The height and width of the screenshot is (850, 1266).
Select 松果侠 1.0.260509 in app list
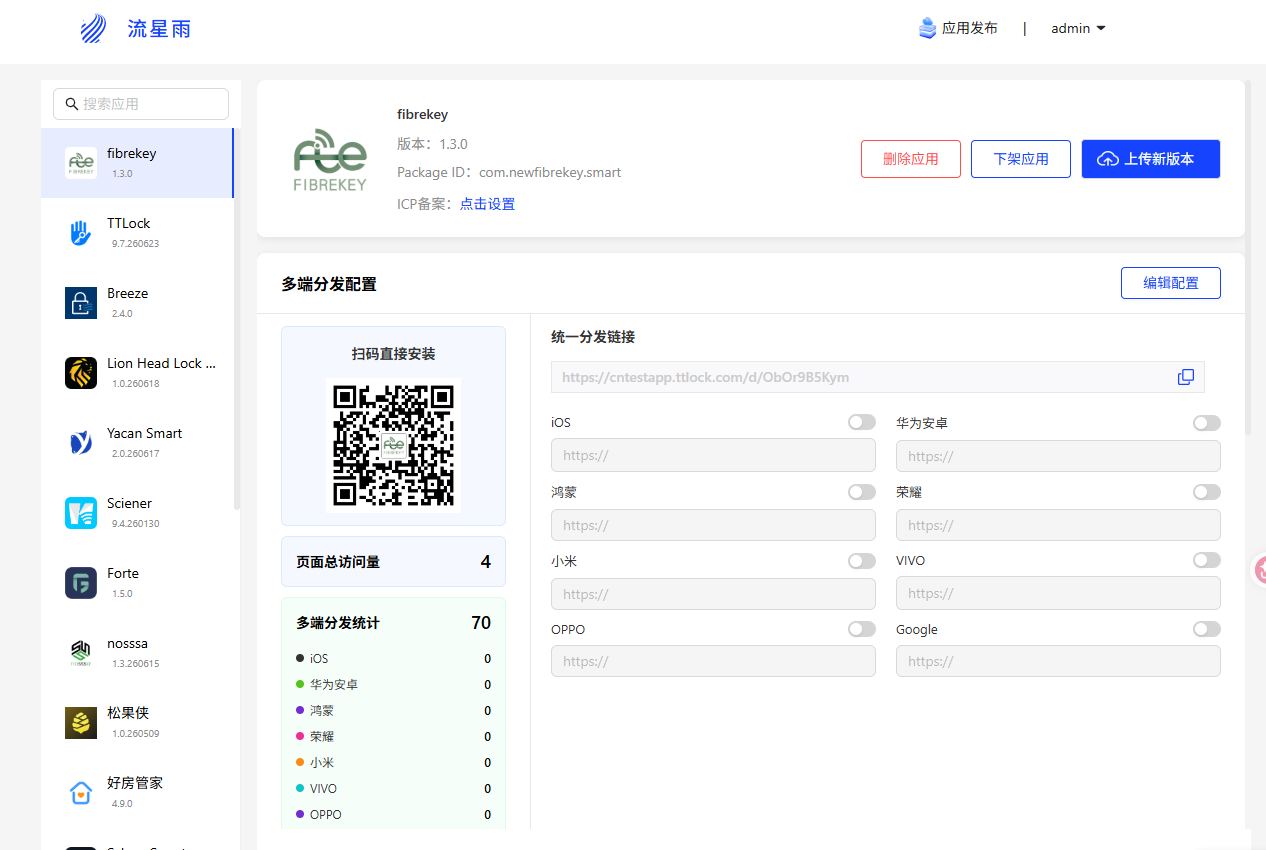pyautogui.click(x=137, y=723)
